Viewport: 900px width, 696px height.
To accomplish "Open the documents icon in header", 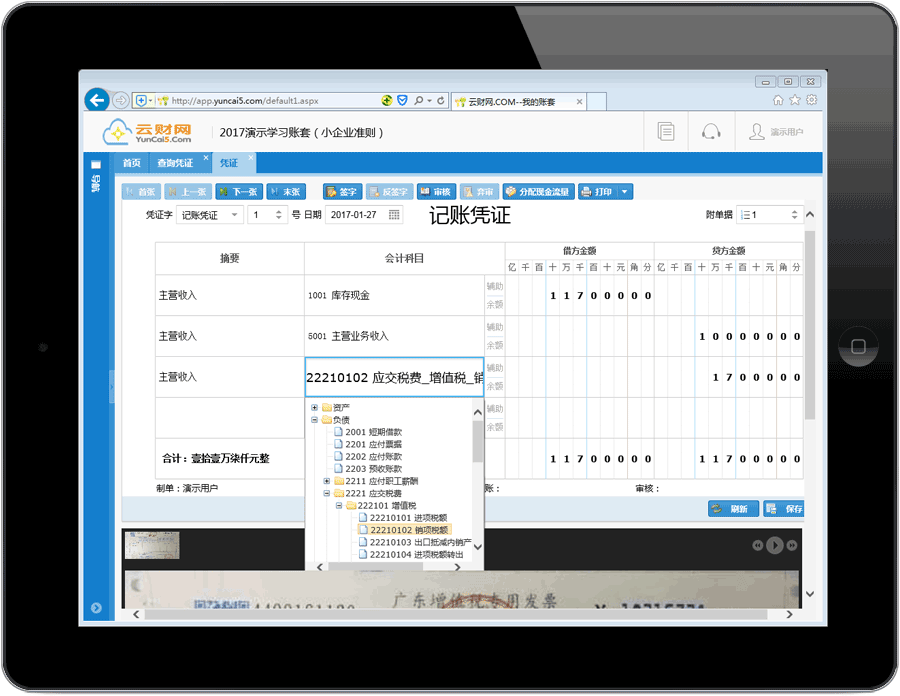I will click(666, 132).
